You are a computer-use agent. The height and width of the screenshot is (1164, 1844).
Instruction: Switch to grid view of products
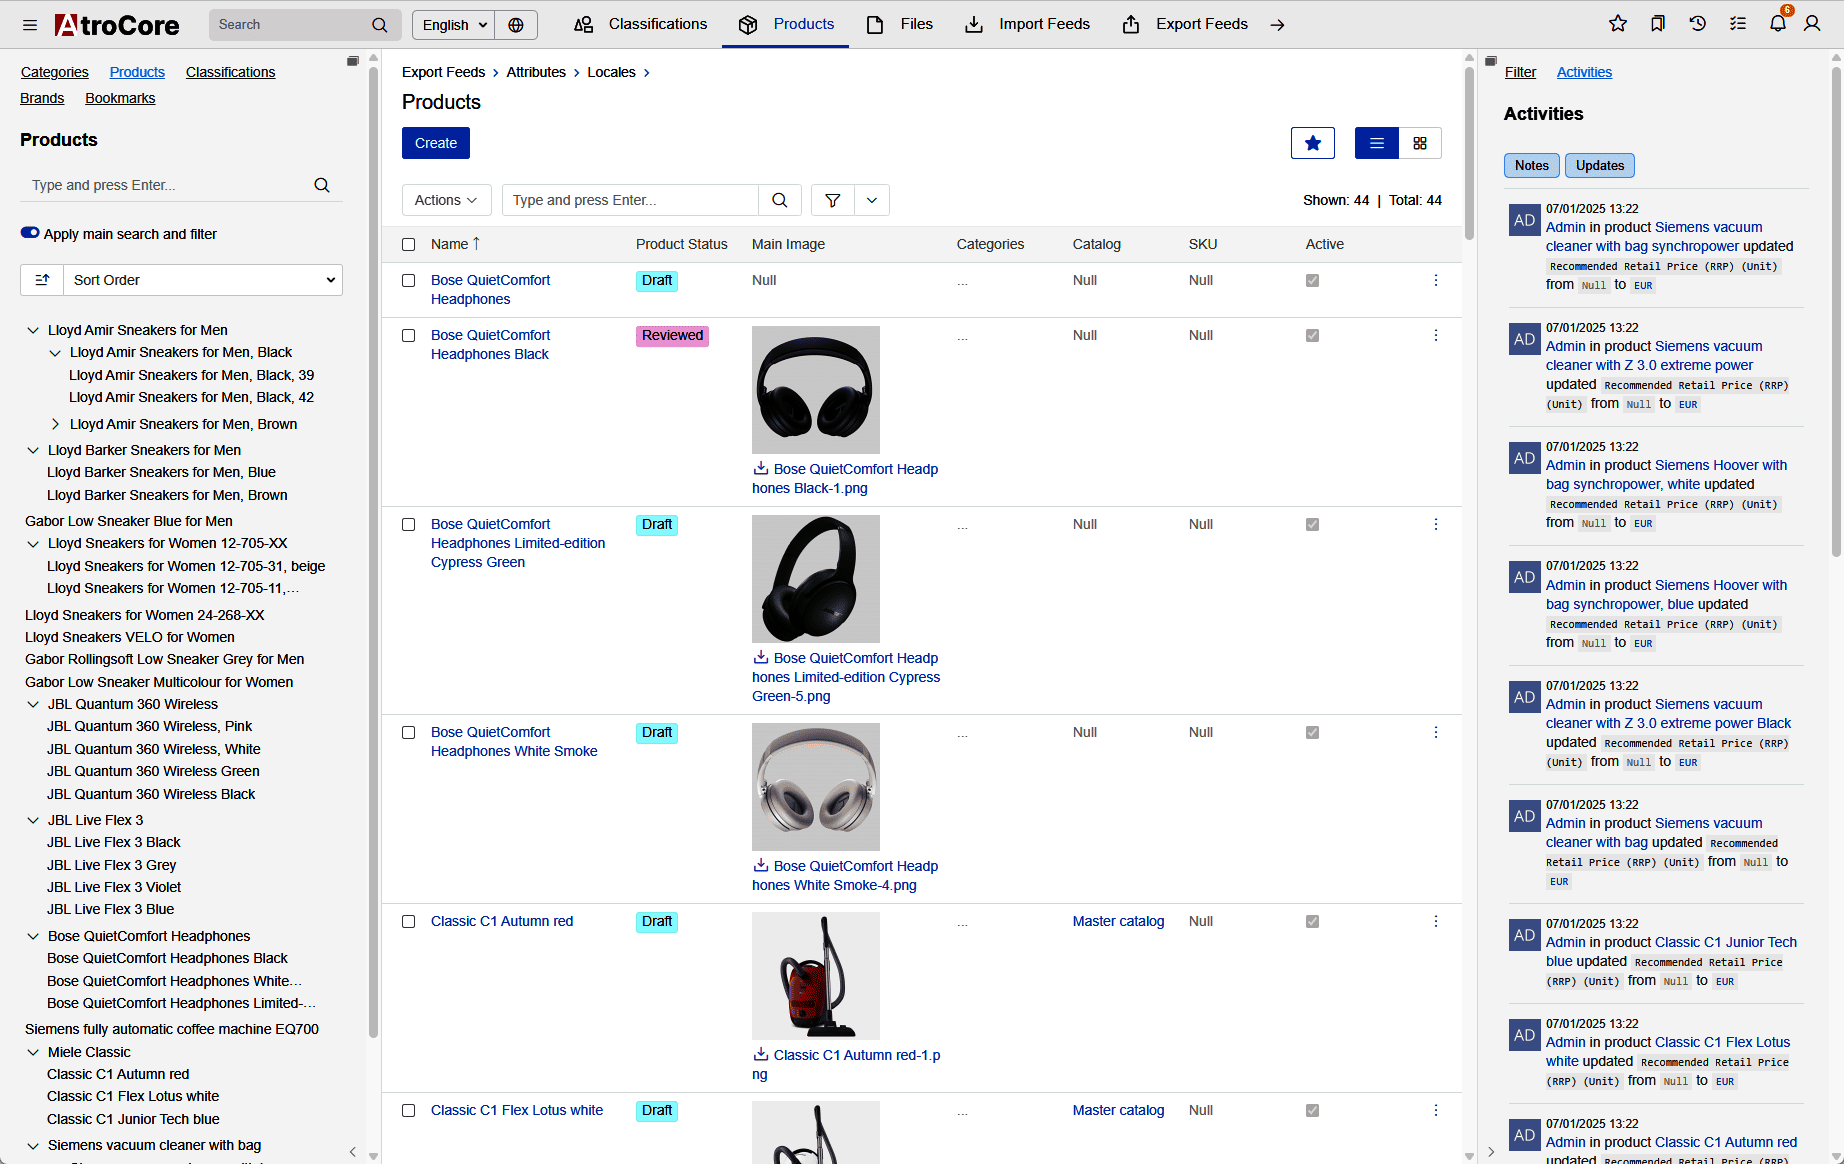pyautogui.click(x=1420, y=143)
